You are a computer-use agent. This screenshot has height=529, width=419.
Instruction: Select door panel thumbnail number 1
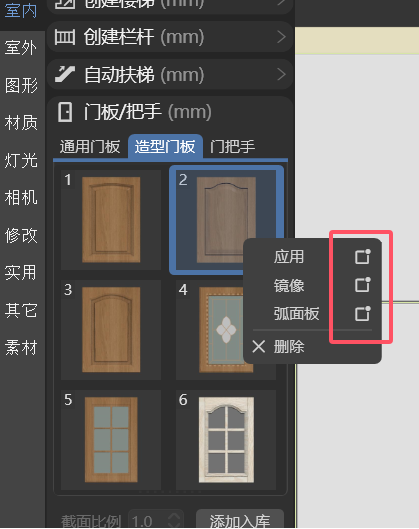coord(111,220)
